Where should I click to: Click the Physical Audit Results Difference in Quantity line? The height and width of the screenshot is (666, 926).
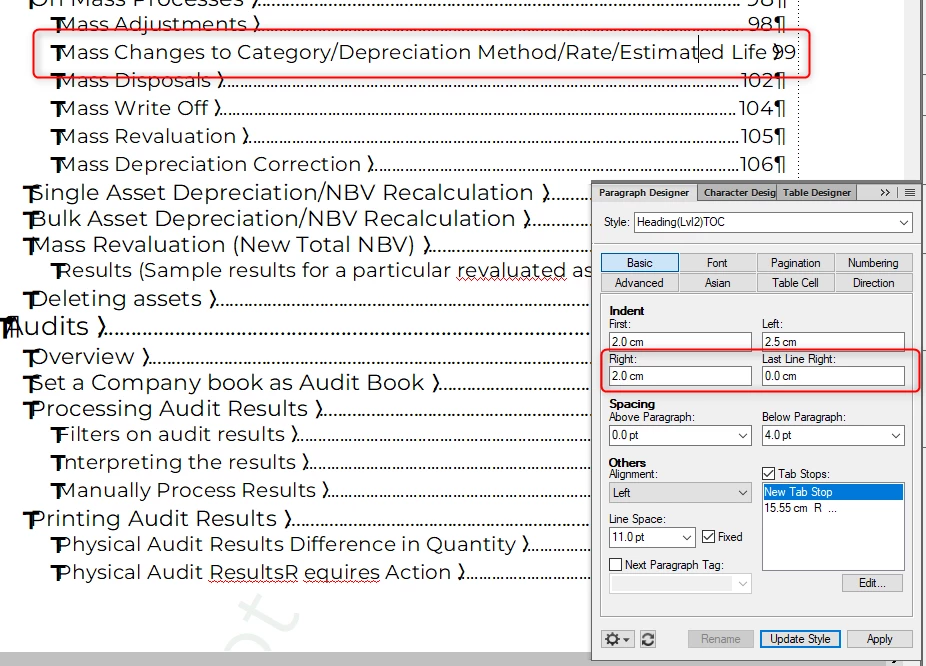click(321, 545)
